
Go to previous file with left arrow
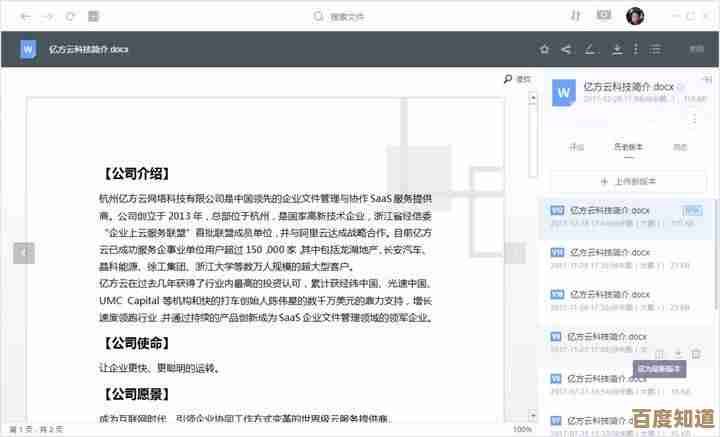pyautogui.click(x=24, y=253)
